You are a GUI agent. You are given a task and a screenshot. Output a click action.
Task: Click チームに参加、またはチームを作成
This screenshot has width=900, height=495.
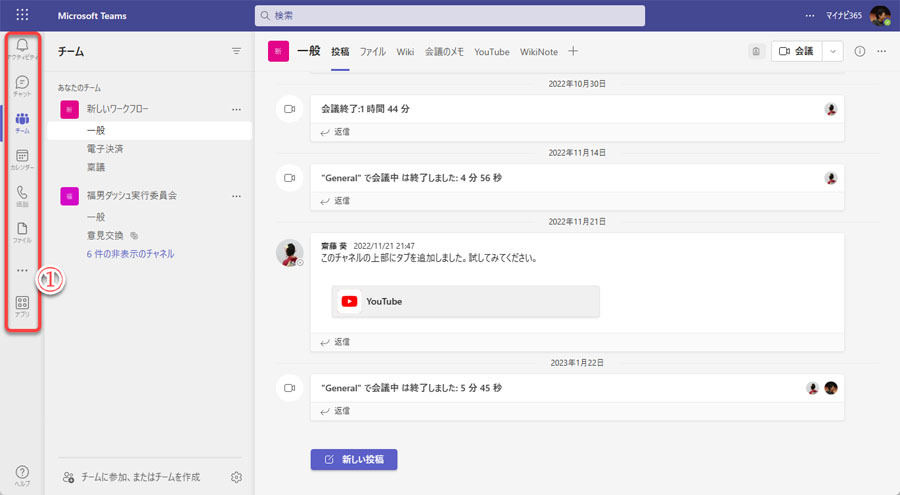131,477
